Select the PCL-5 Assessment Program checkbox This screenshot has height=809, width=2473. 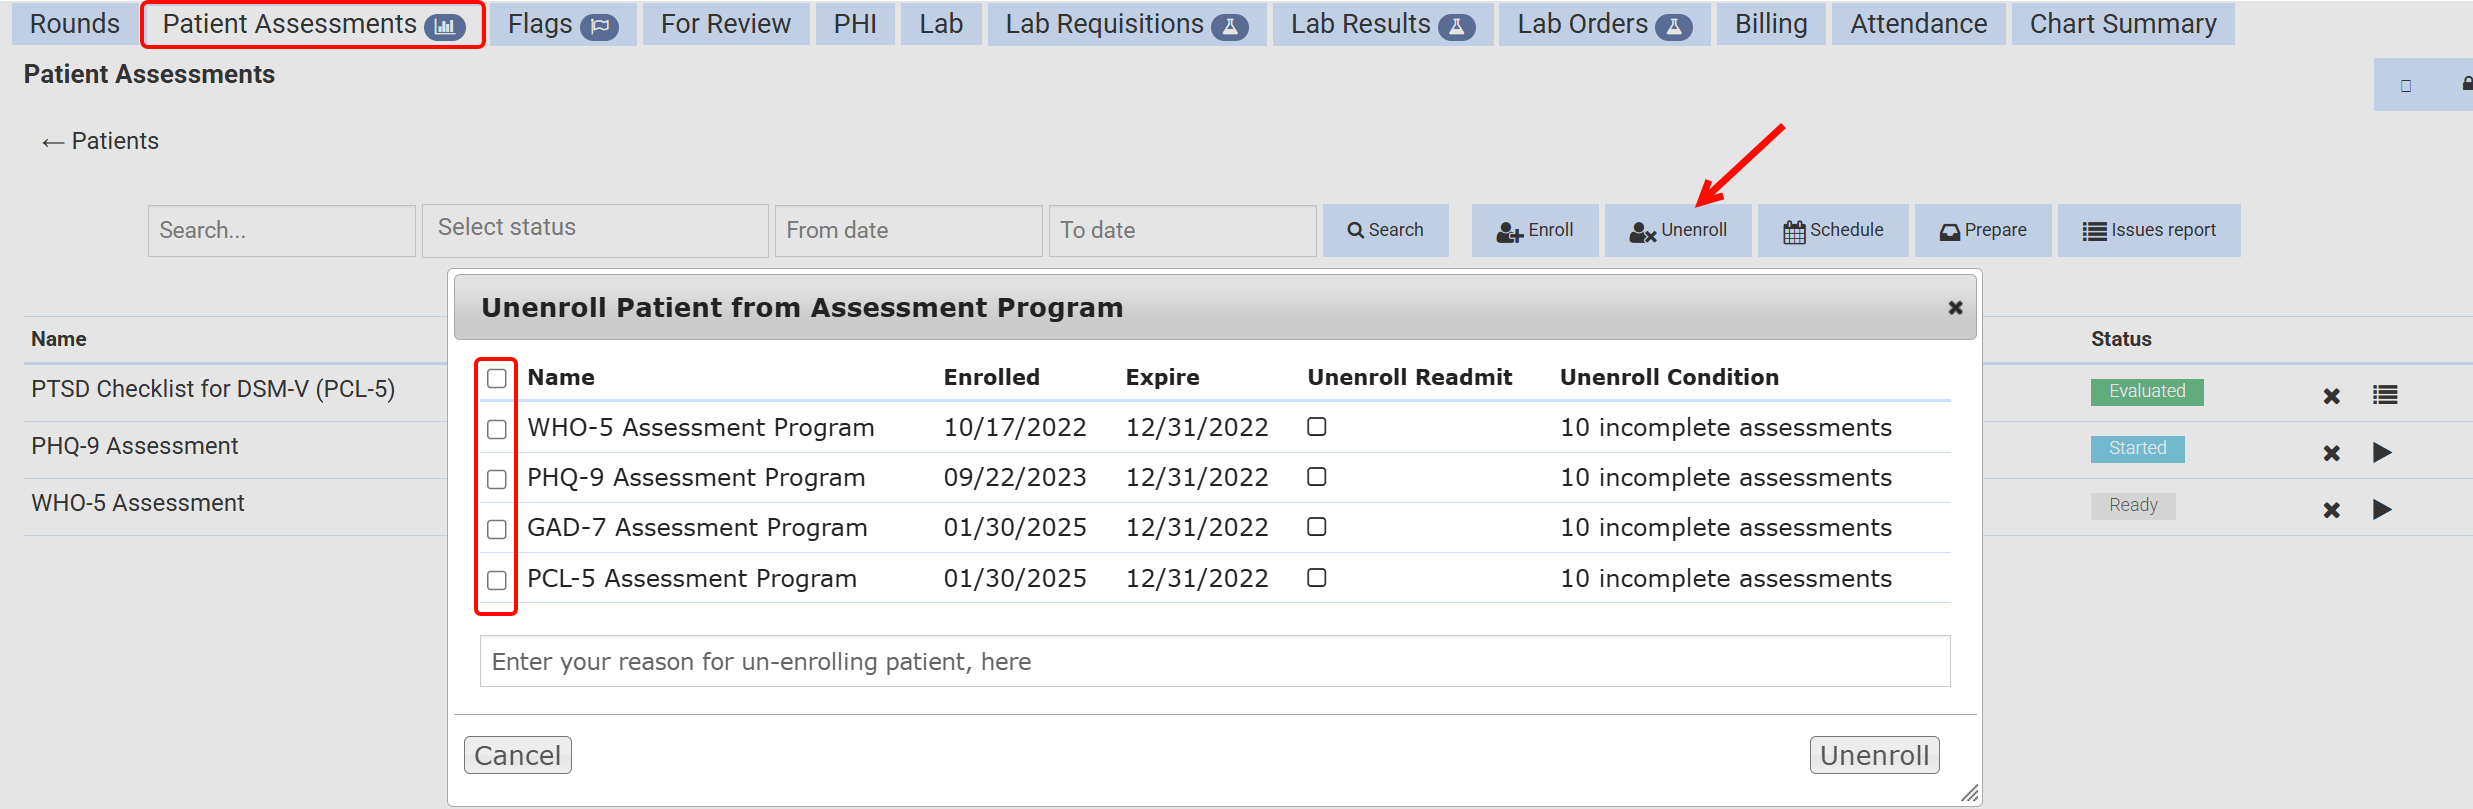[x=497, y=580]
